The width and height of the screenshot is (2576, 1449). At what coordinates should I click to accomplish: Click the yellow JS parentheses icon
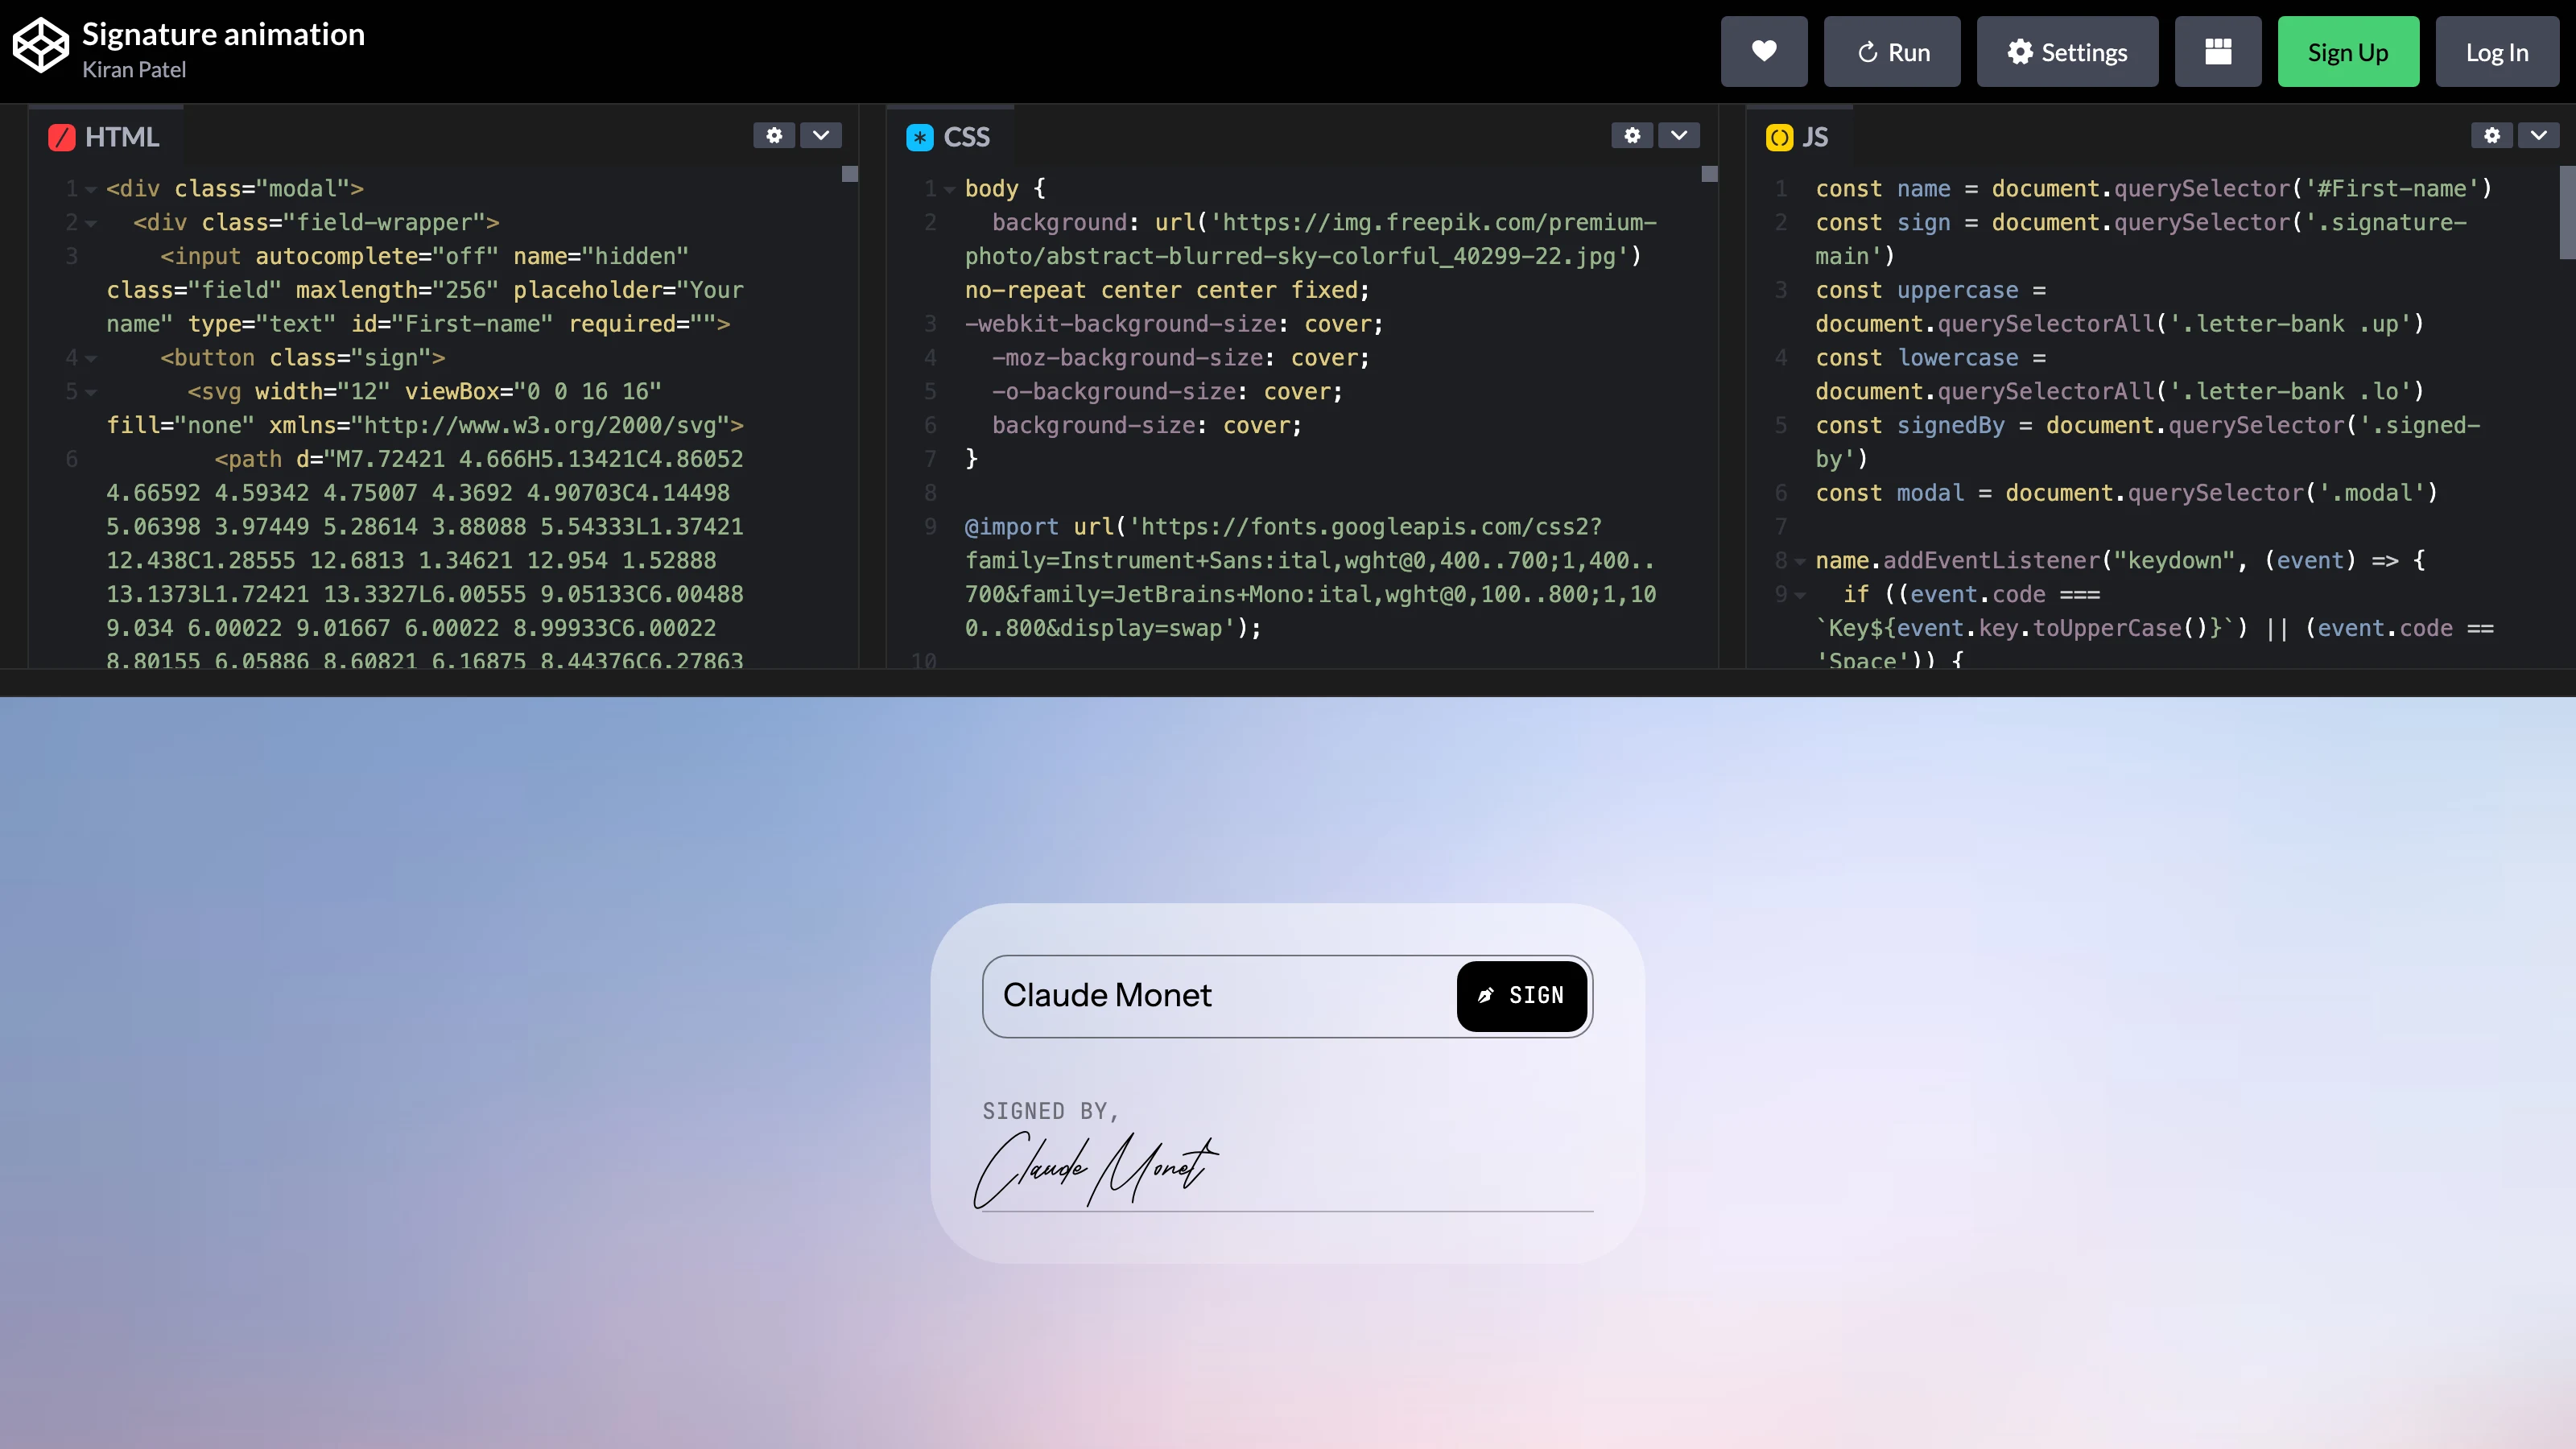pos(1780,137)
